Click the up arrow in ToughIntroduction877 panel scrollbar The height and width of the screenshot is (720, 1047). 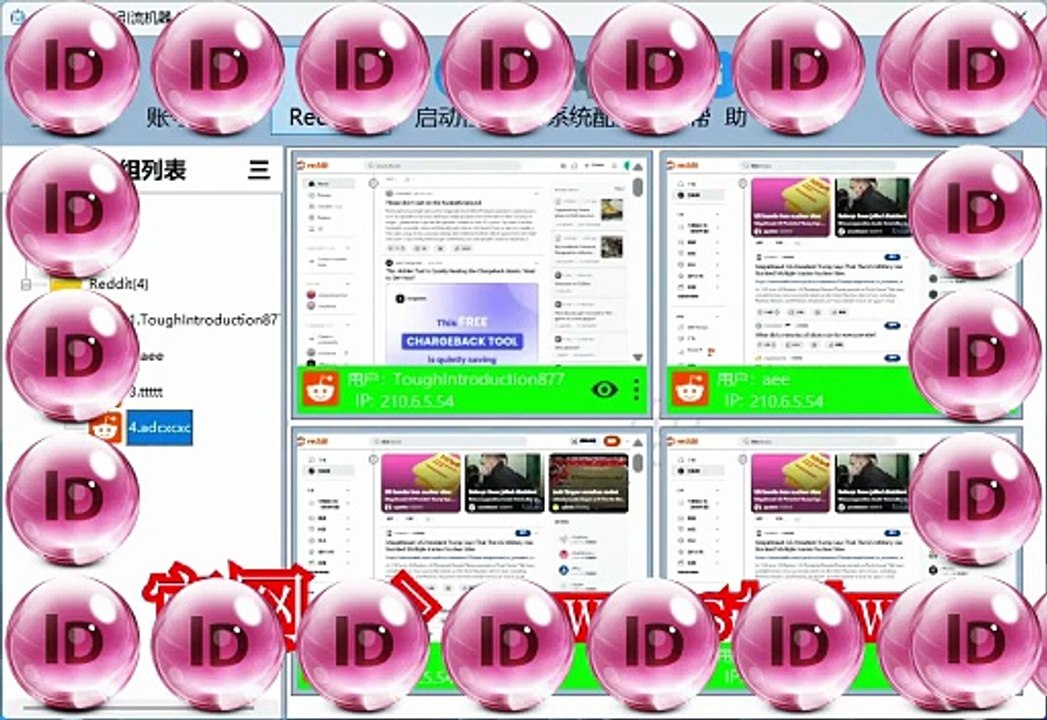point(638,166)
